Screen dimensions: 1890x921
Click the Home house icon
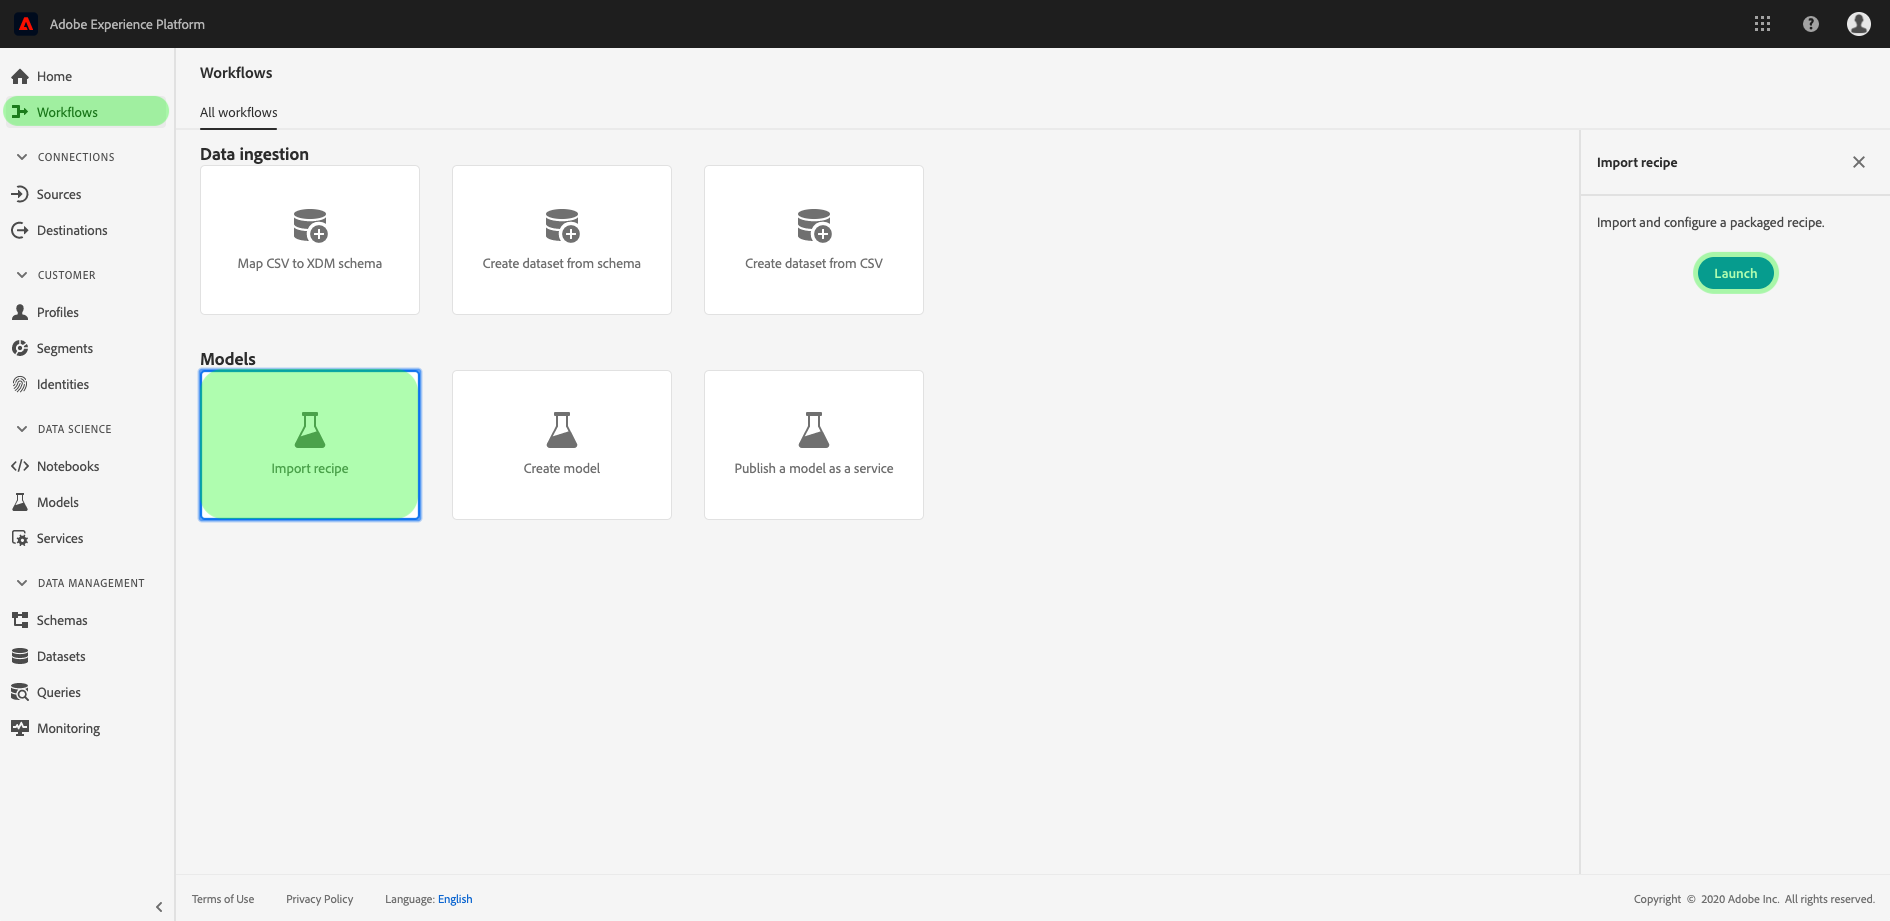coord(20,76)
